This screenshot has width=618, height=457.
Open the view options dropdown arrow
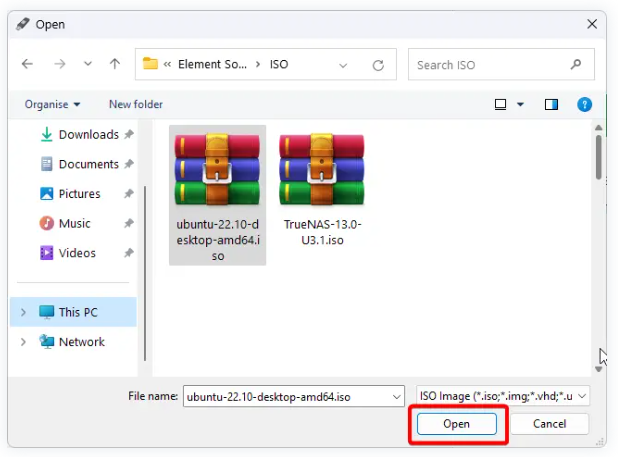520,104
